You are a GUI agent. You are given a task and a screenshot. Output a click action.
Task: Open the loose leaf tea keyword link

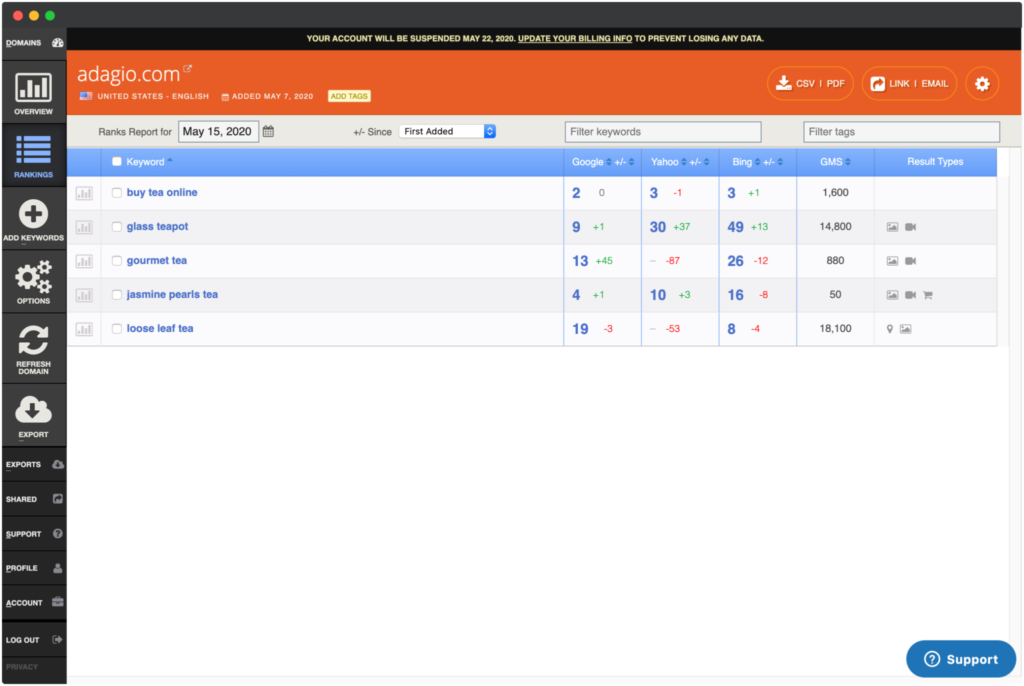(160, 329)
